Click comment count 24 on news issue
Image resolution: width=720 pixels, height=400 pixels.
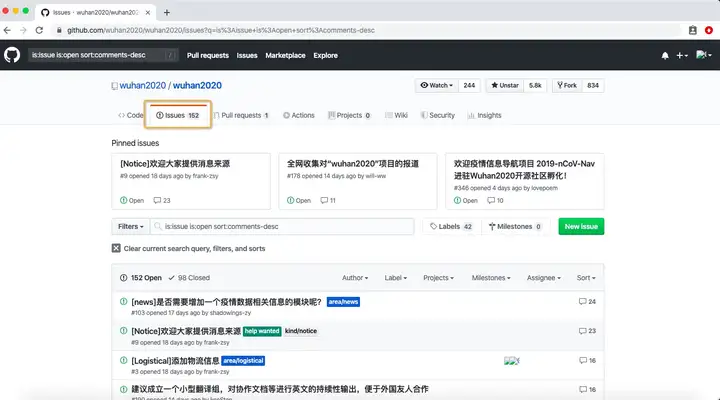point(587,302)
